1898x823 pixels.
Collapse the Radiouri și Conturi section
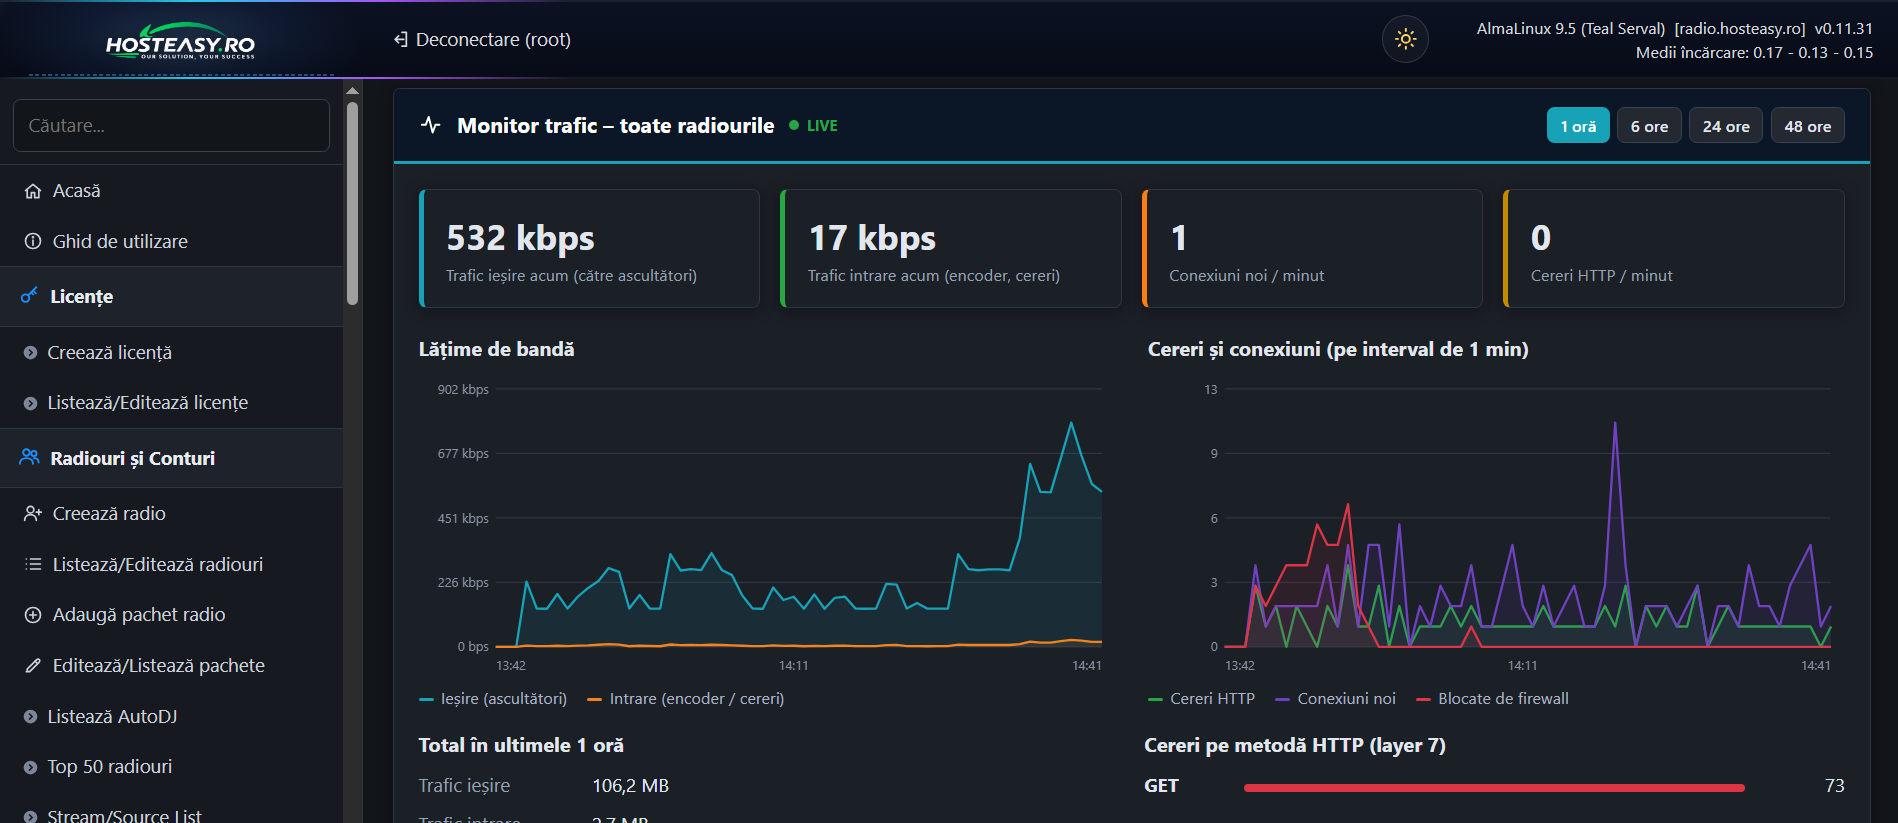click(171, 458)
